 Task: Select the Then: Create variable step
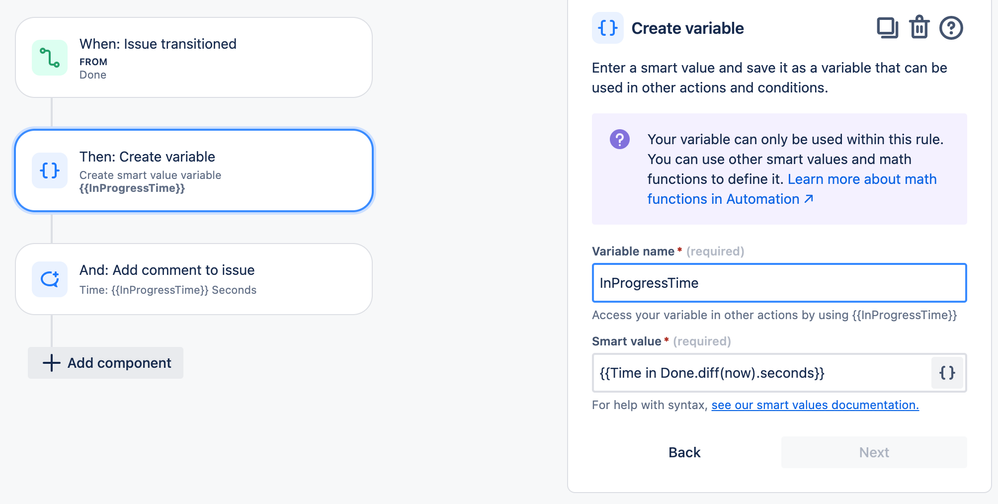tap(193, 171)
